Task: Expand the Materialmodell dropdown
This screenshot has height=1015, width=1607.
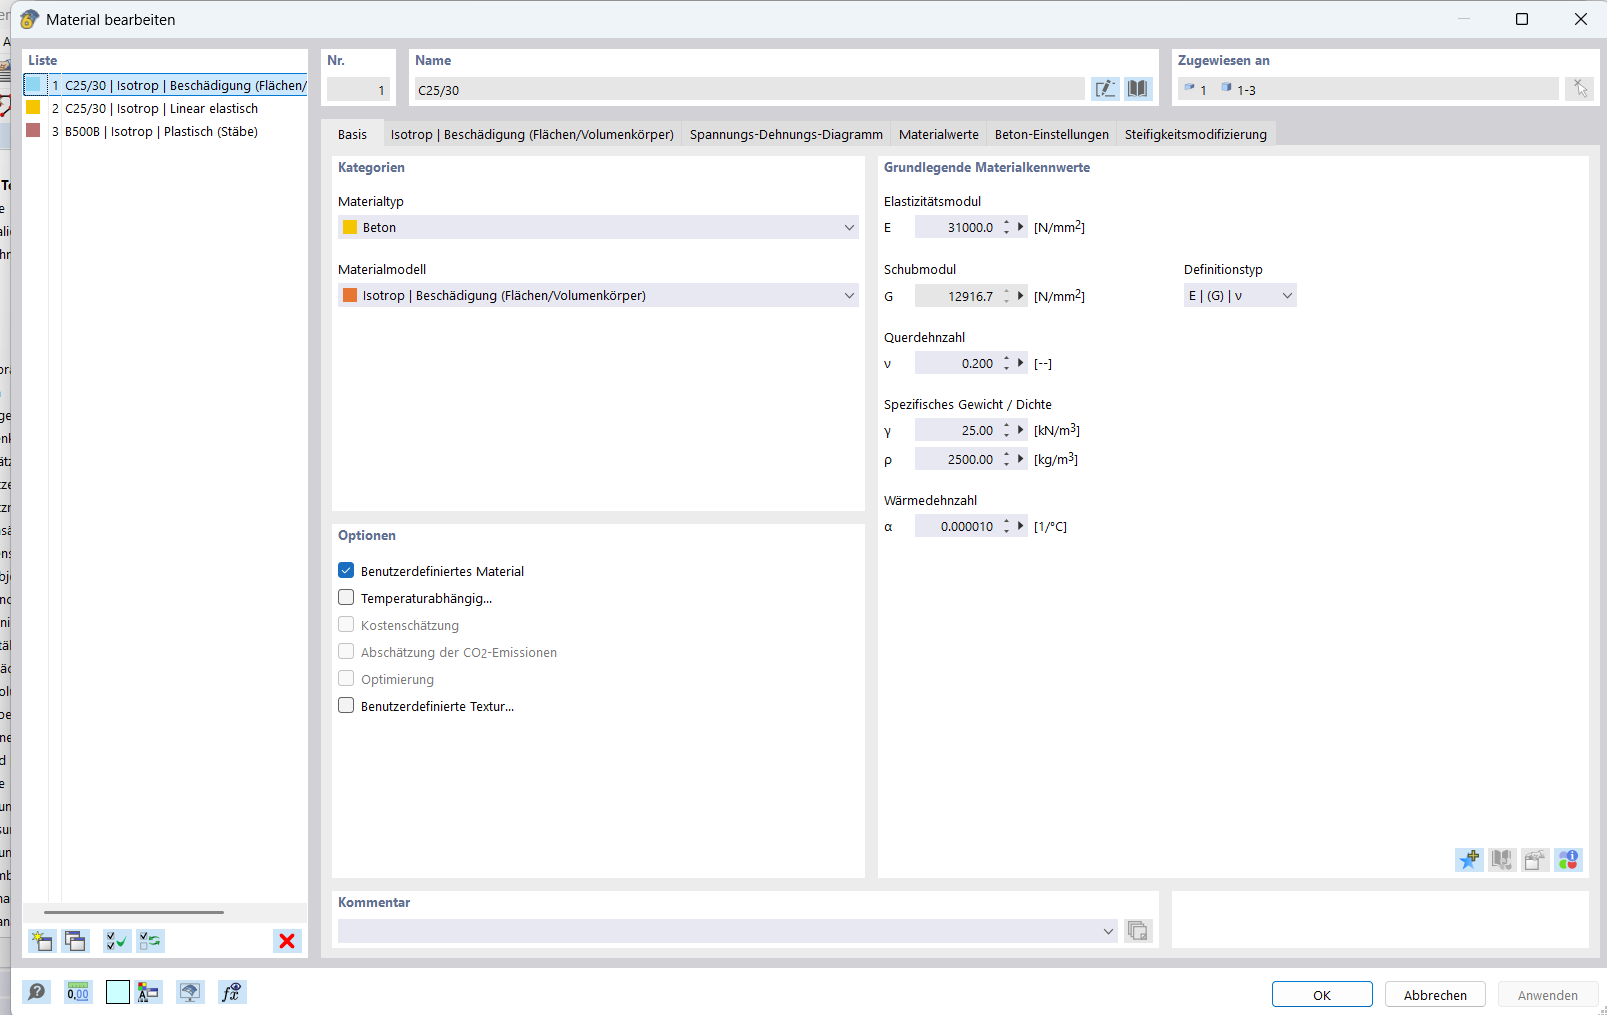Action: (x=598, y=296)
